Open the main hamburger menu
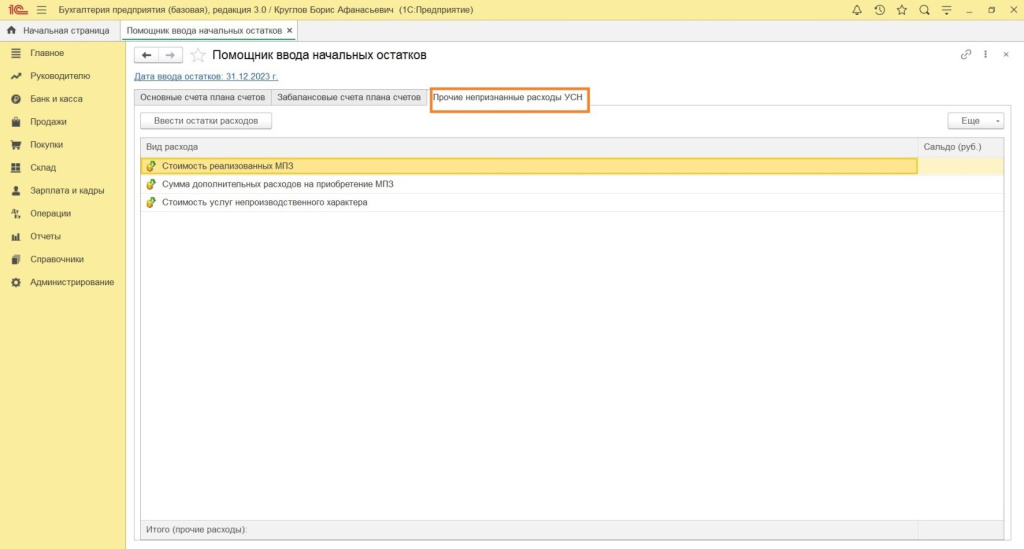Screen dimensions: 1024x549 click(x=41, y=10)
